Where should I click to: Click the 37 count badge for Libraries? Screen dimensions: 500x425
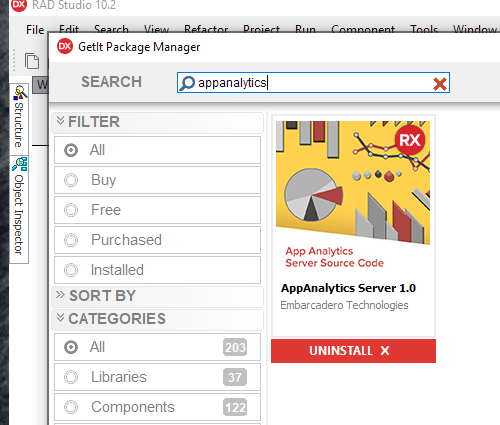tap(235, 377)
